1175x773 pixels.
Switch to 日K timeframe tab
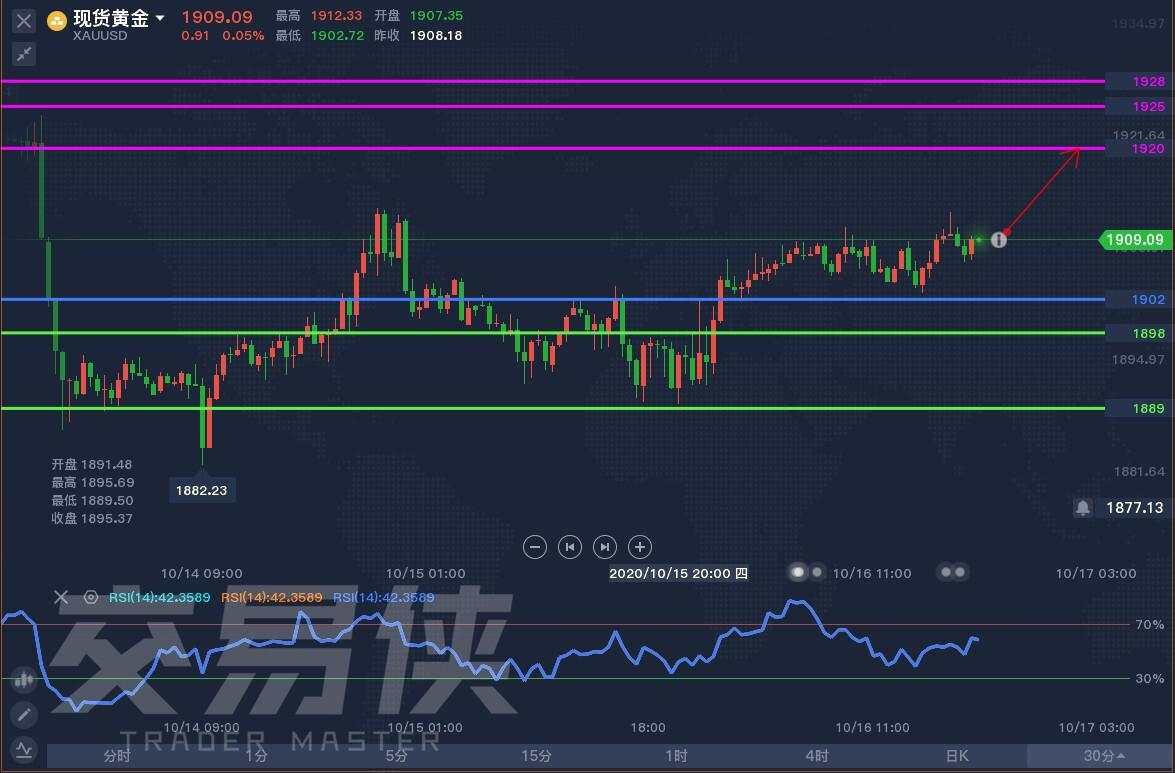[x=956, y=756]
